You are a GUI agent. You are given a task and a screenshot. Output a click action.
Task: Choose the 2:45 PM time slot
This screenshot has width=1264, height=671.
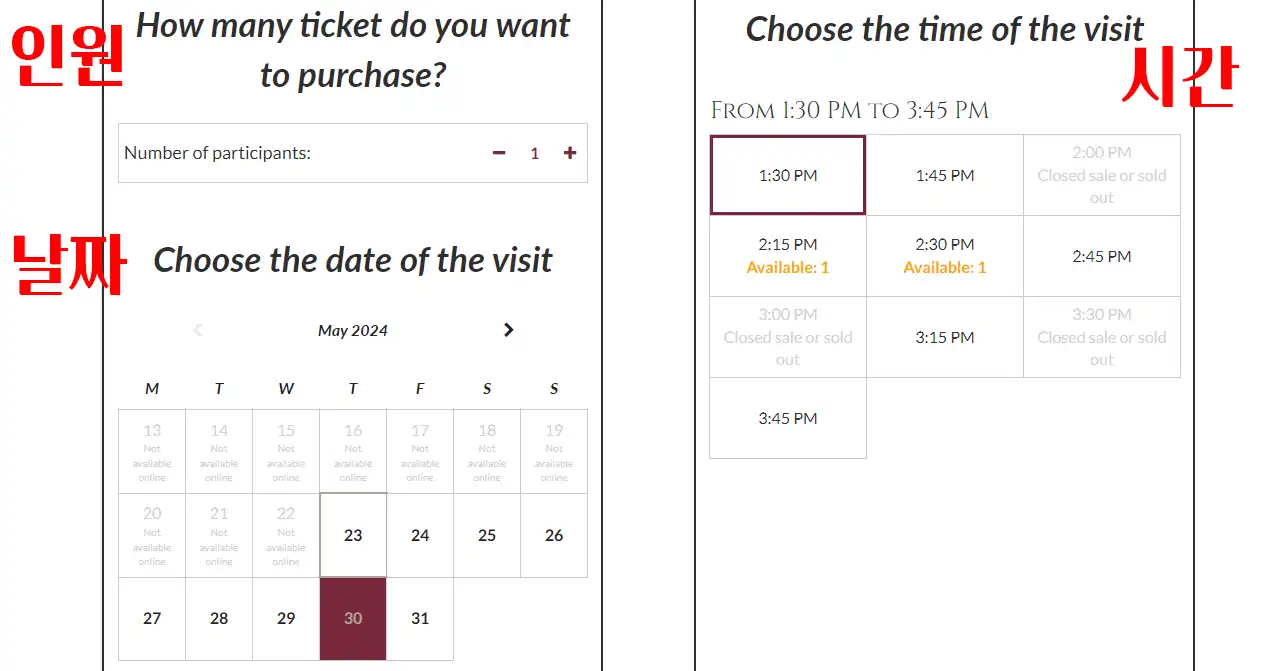[x=1102, y=256]
